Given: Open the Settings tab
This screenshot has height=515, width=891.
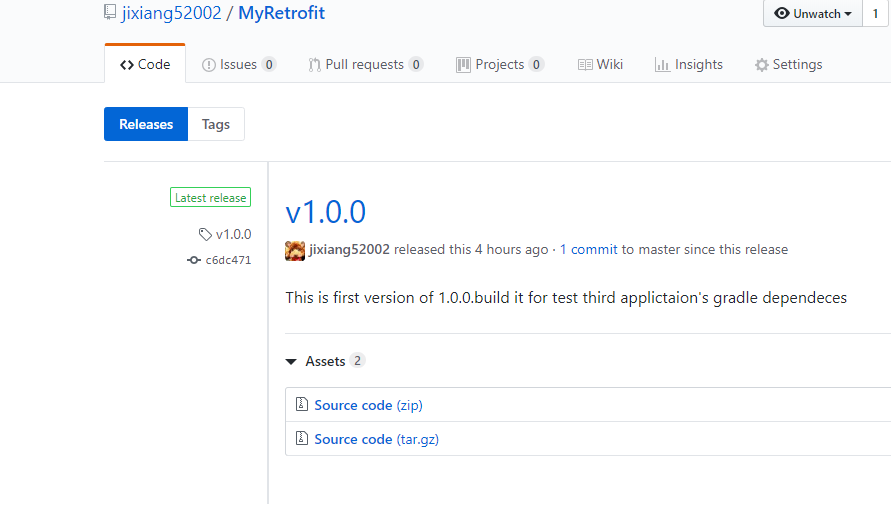Looking at the screenshot, I should point(788,64).
